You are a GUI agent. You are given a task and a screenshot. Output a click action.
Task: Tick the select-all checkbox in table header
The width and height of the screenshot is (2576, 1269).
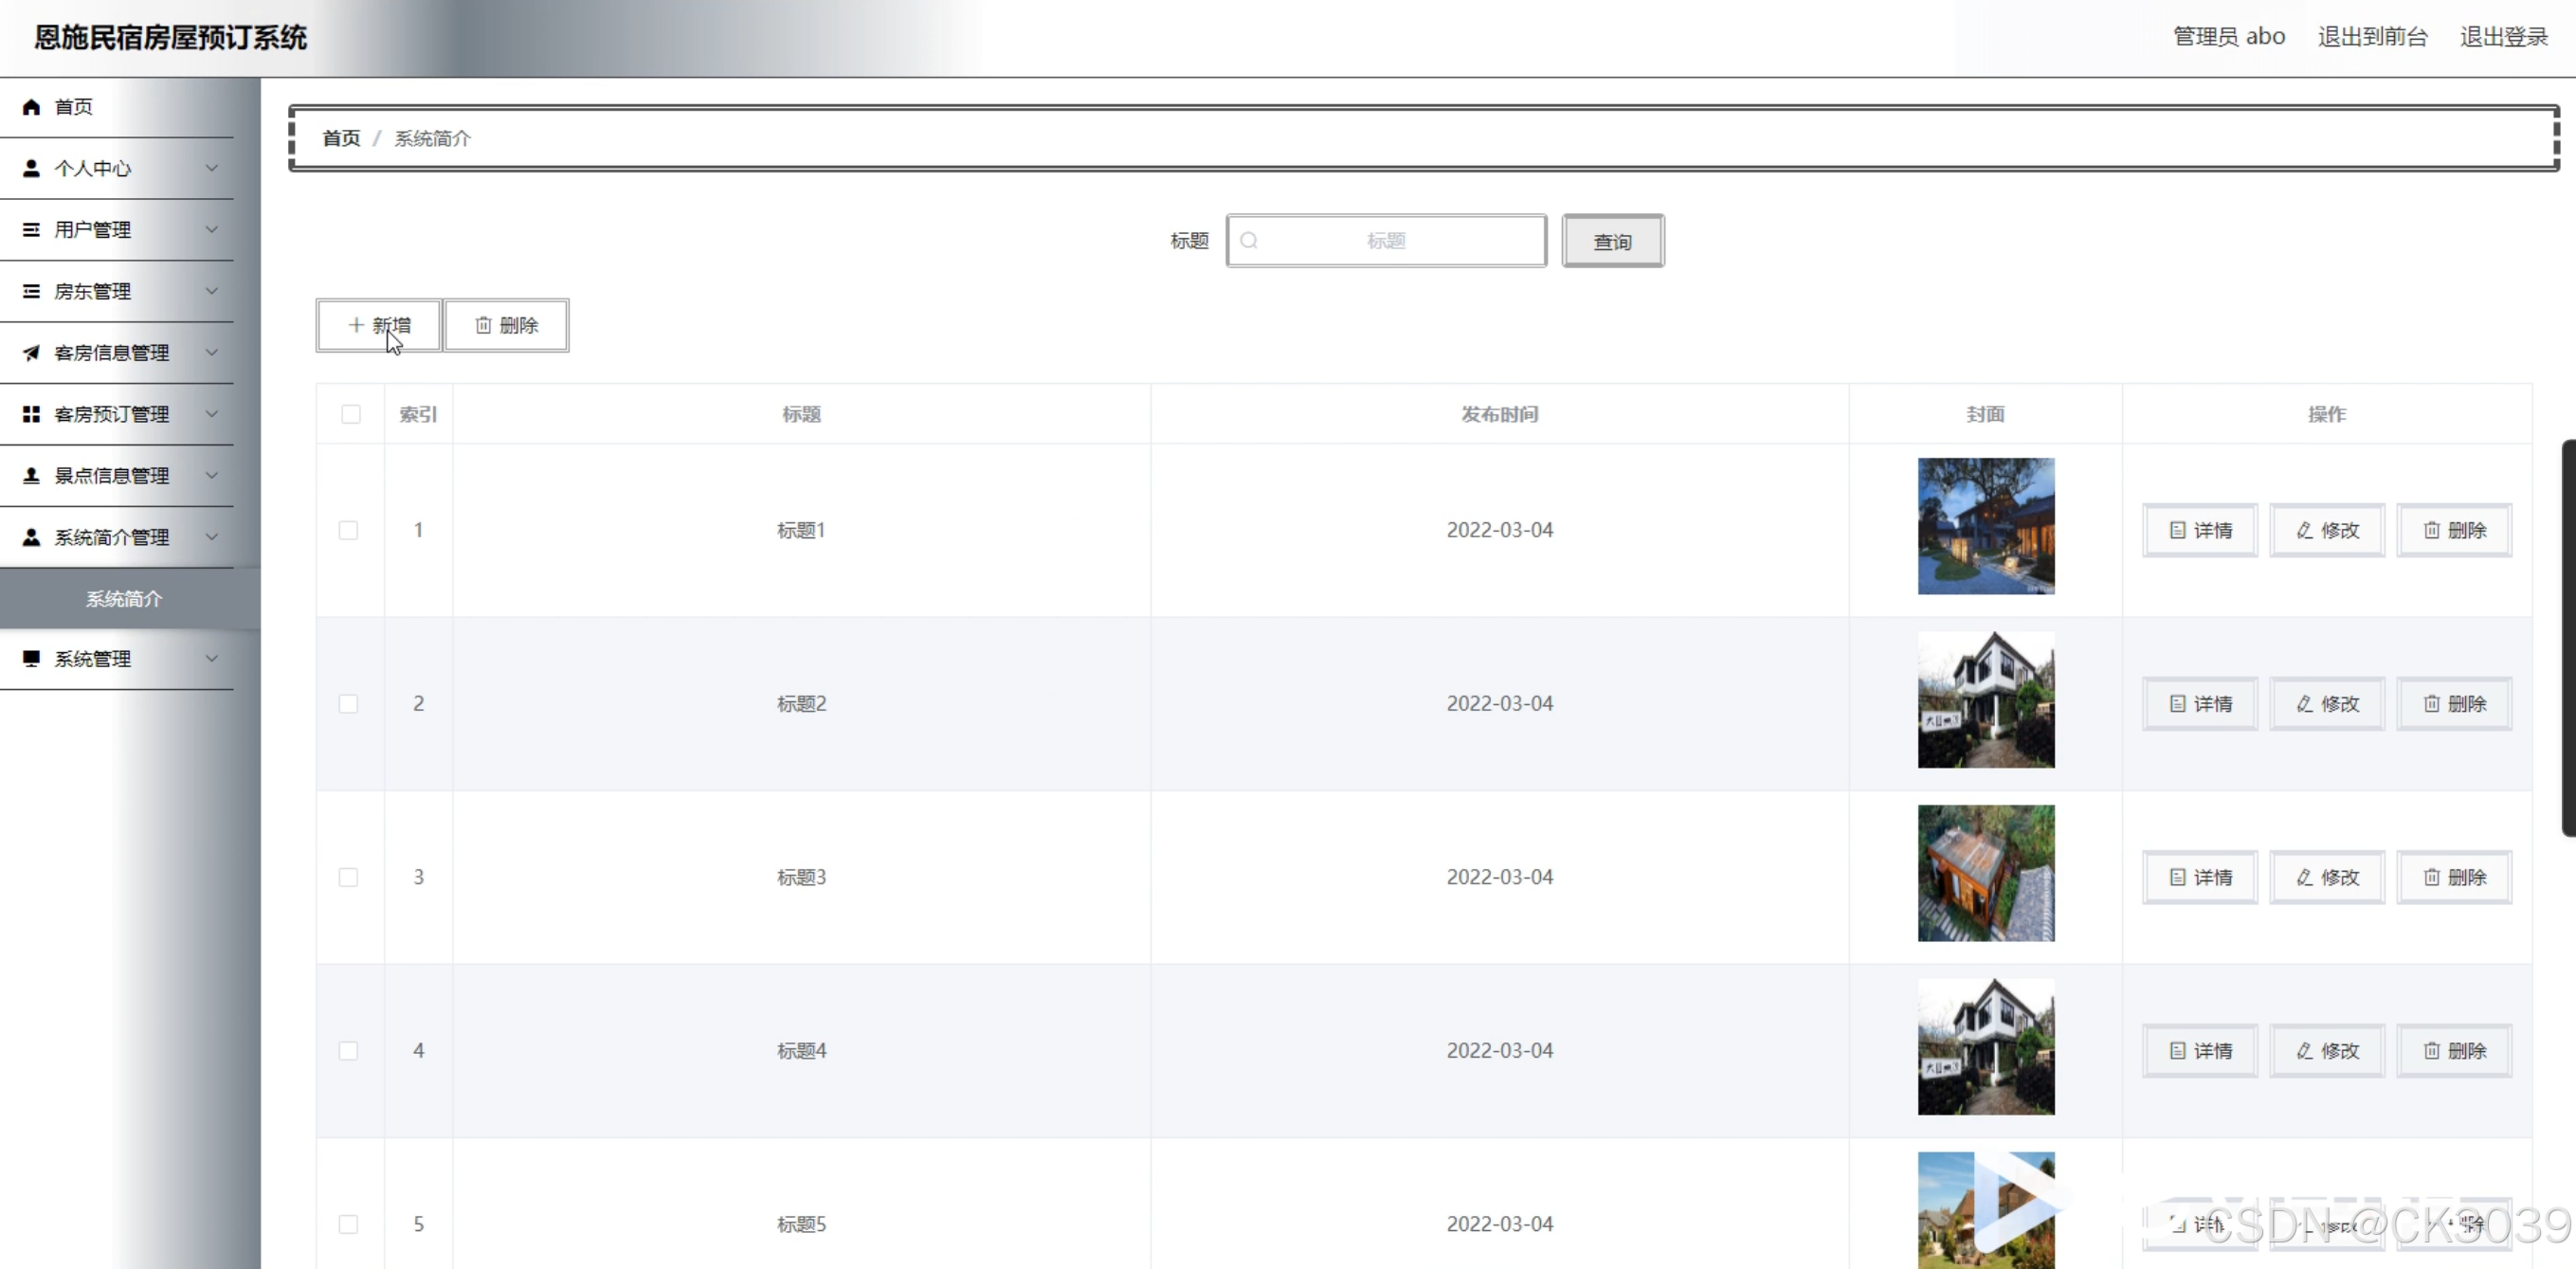pyautogui.click(x=350, y=414)
